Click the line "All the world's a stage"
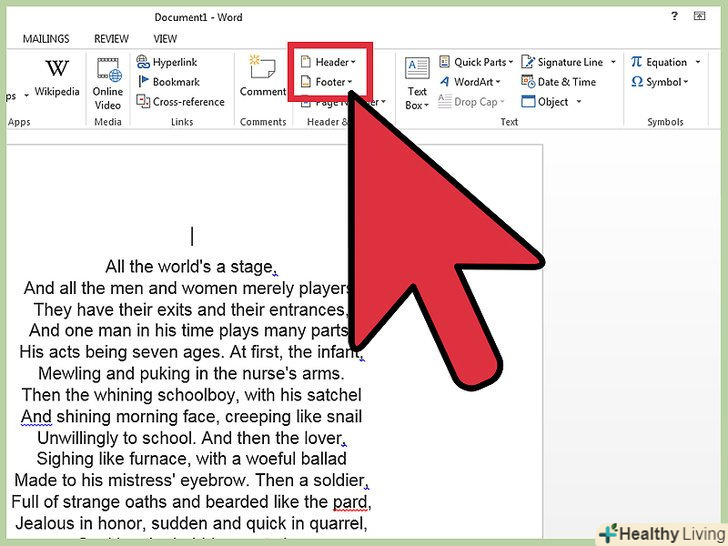The image size is (728, 546). pyautogui.click(x=189, y=266)
